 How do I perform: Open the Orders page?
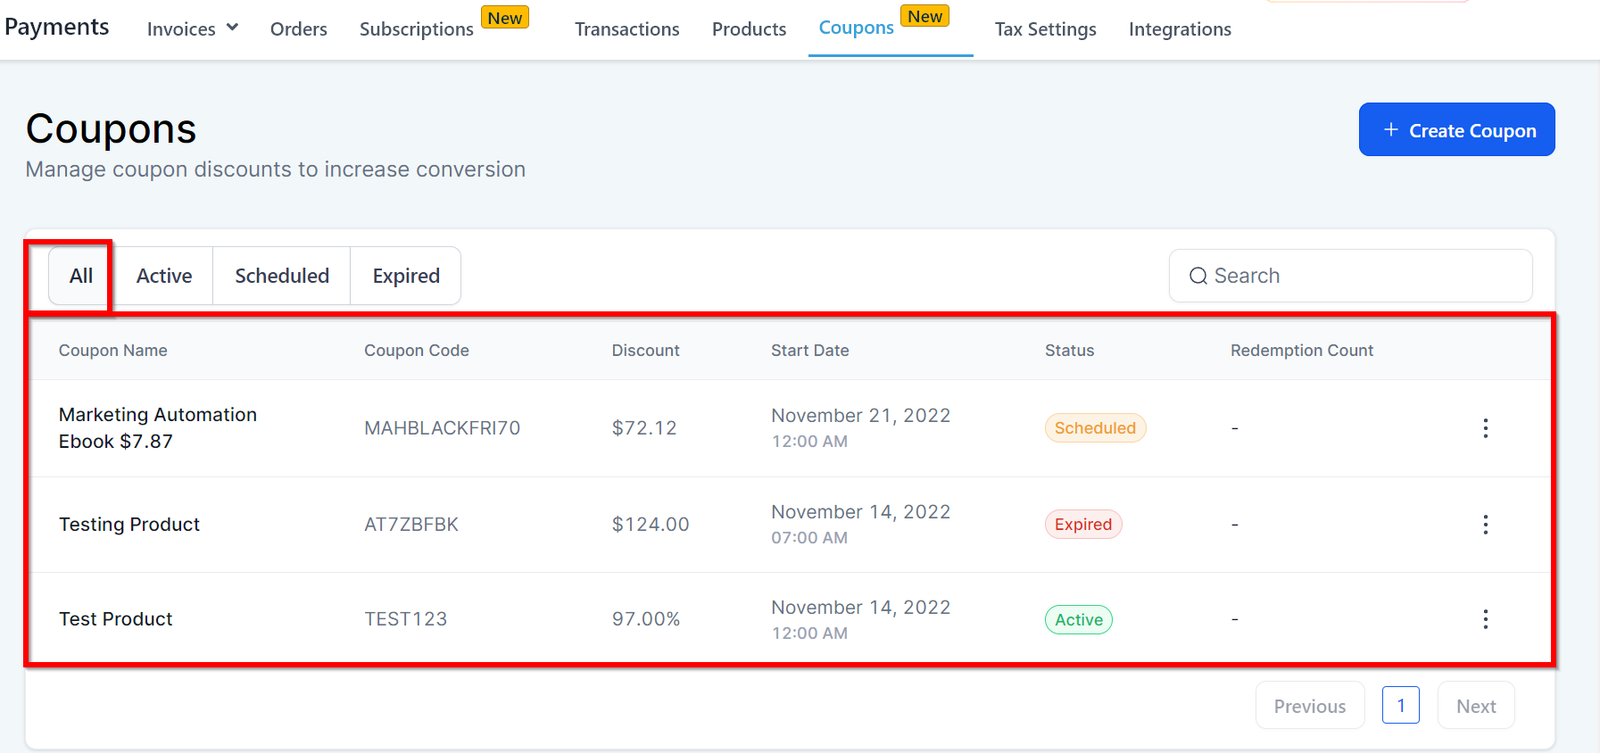coord(298,29)
